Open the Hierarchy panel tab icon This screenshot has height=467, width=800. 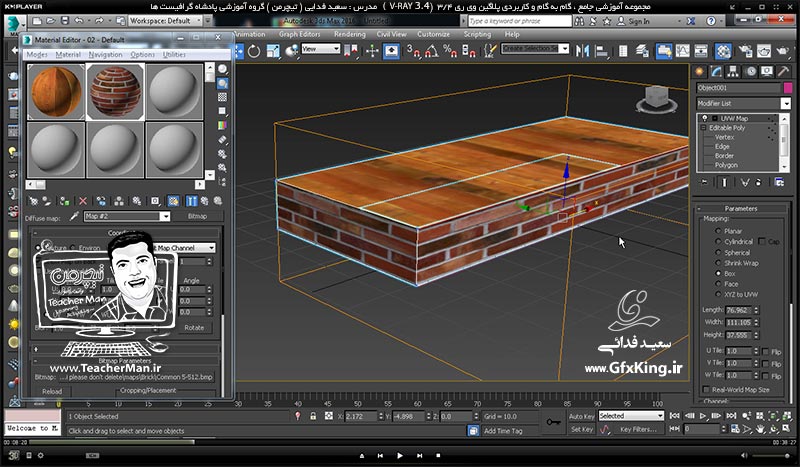point(733,71)
